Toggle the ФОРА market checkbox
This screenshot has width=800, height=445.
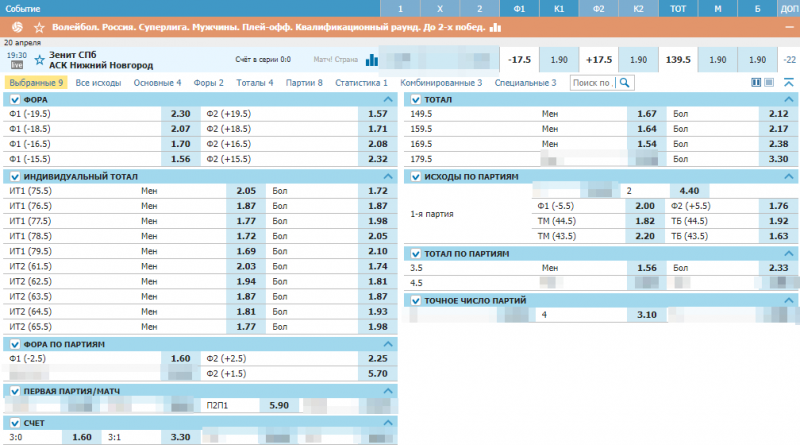[14, 100]
